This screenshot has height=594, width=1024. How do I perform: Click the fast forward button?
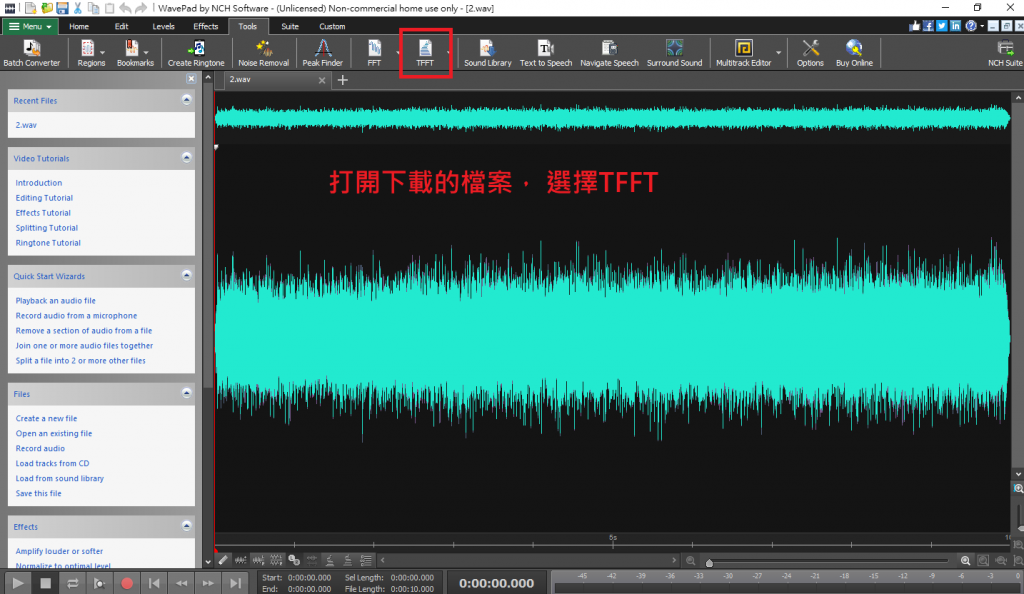(208, 583)
